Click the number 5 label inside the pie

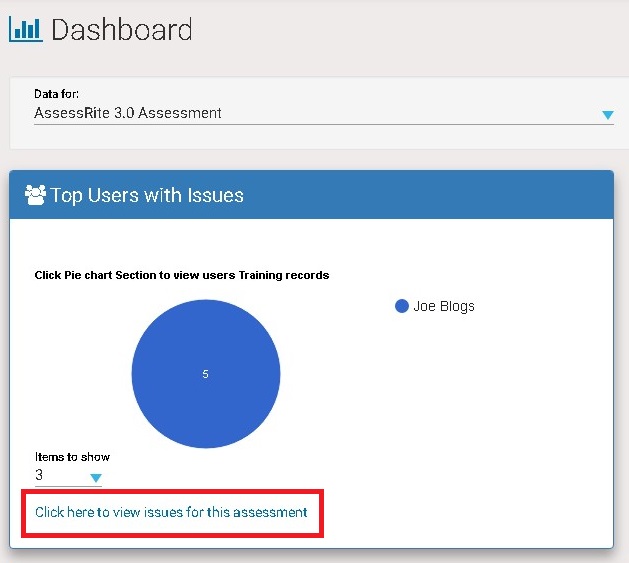205,374
